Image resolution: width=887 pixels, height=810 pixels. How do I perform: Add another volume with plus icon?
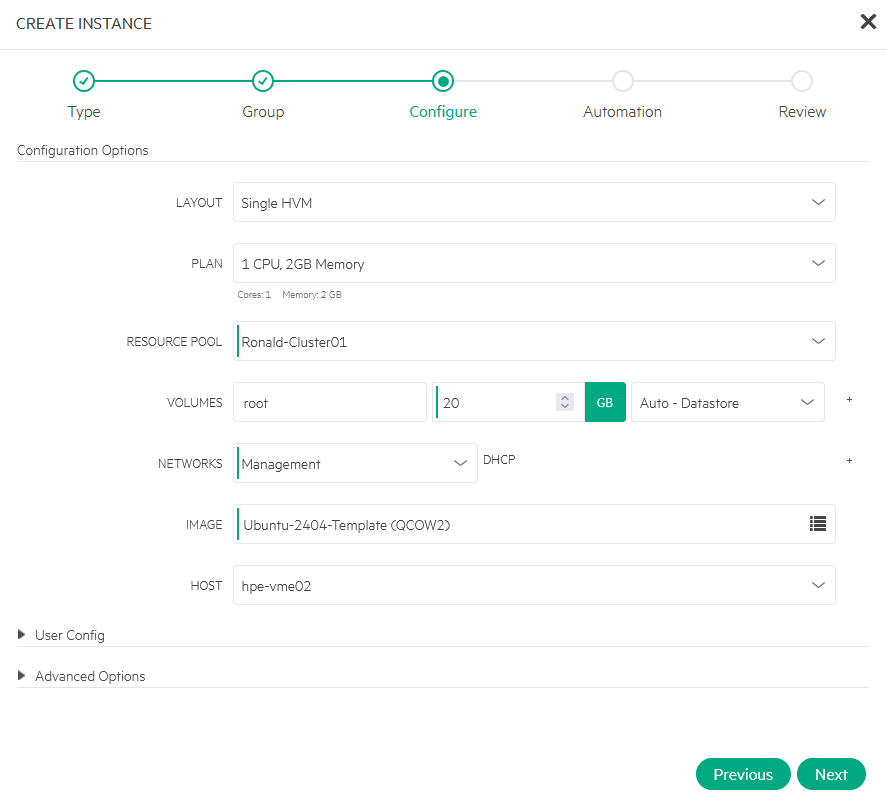[x=849, y=400]
